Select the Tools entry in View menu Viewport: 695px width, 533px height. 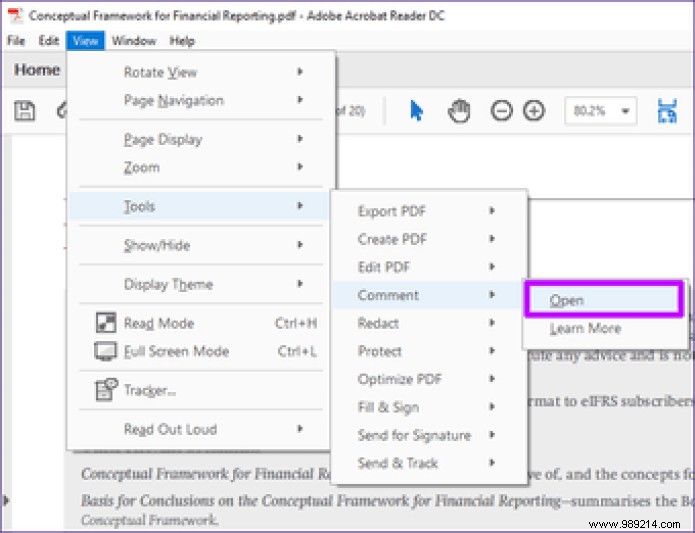198,206
